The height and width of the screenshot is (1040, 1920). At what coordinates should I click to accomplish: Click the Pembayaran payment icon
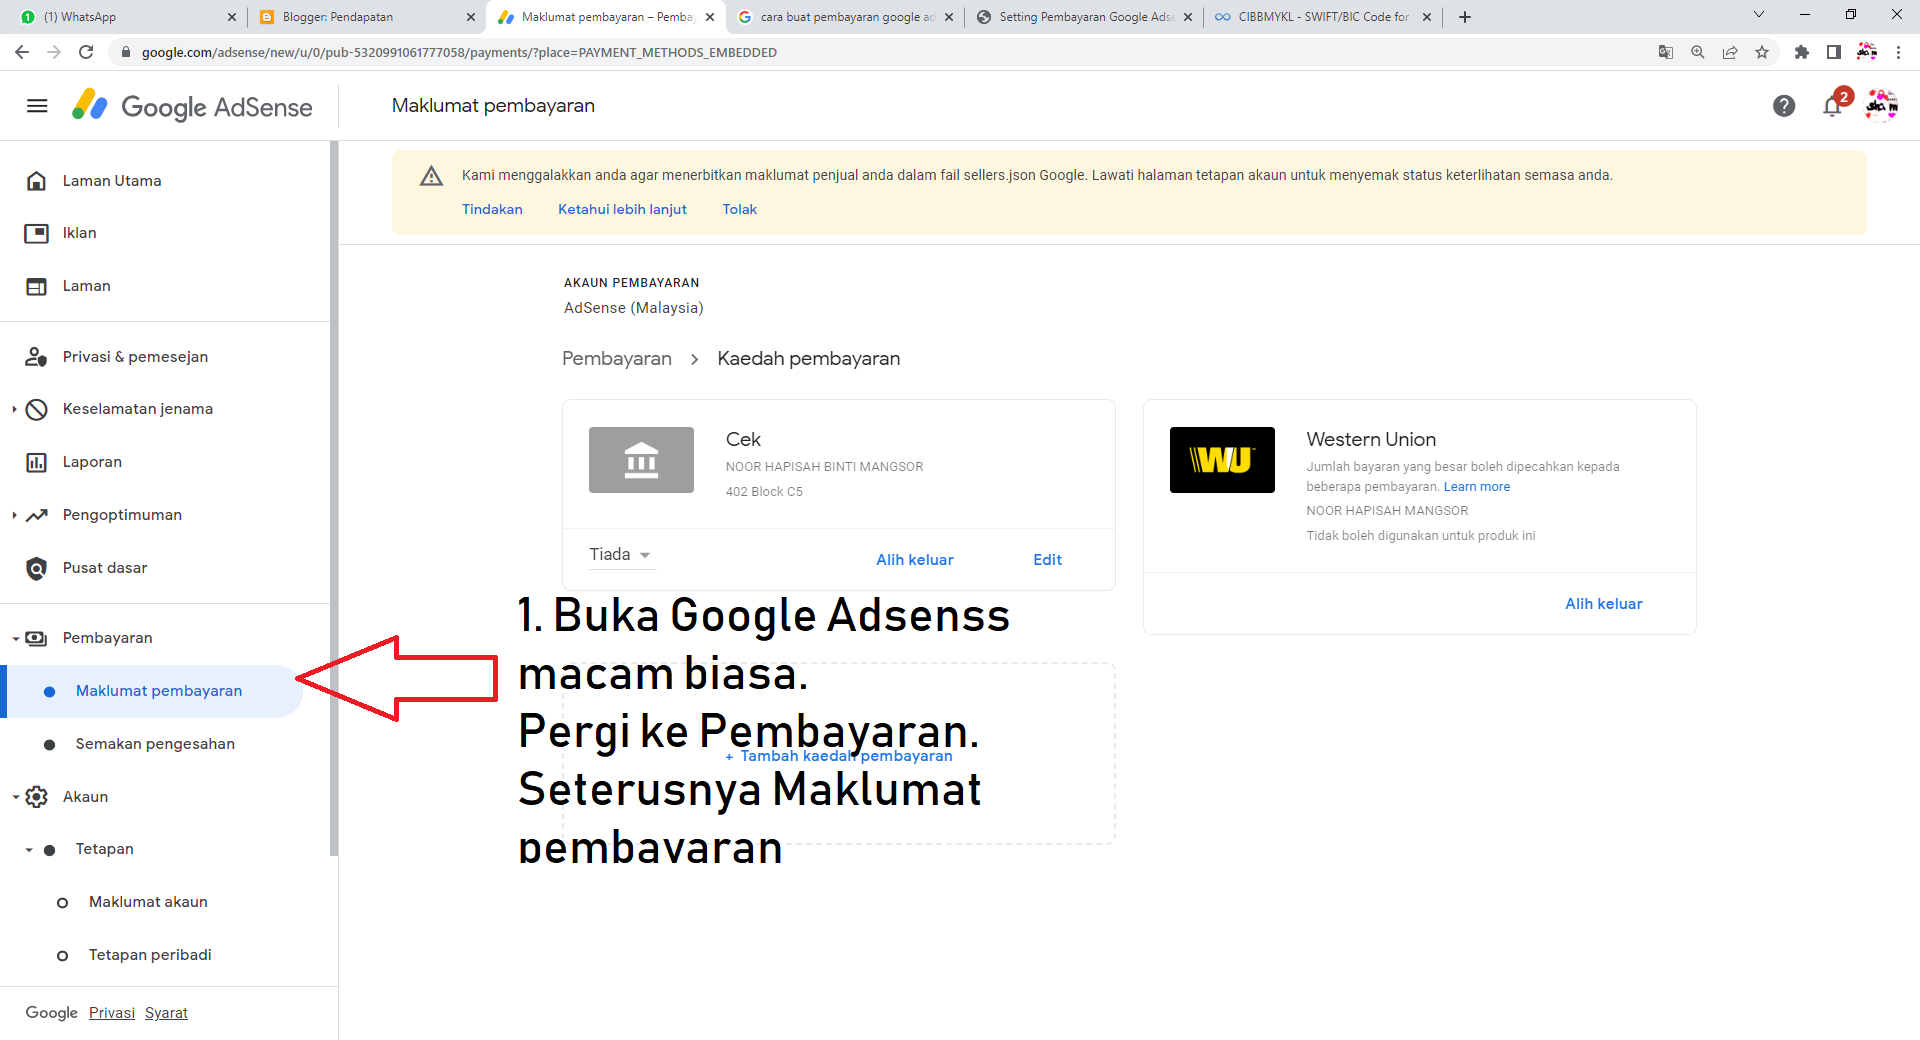point(36,638)
